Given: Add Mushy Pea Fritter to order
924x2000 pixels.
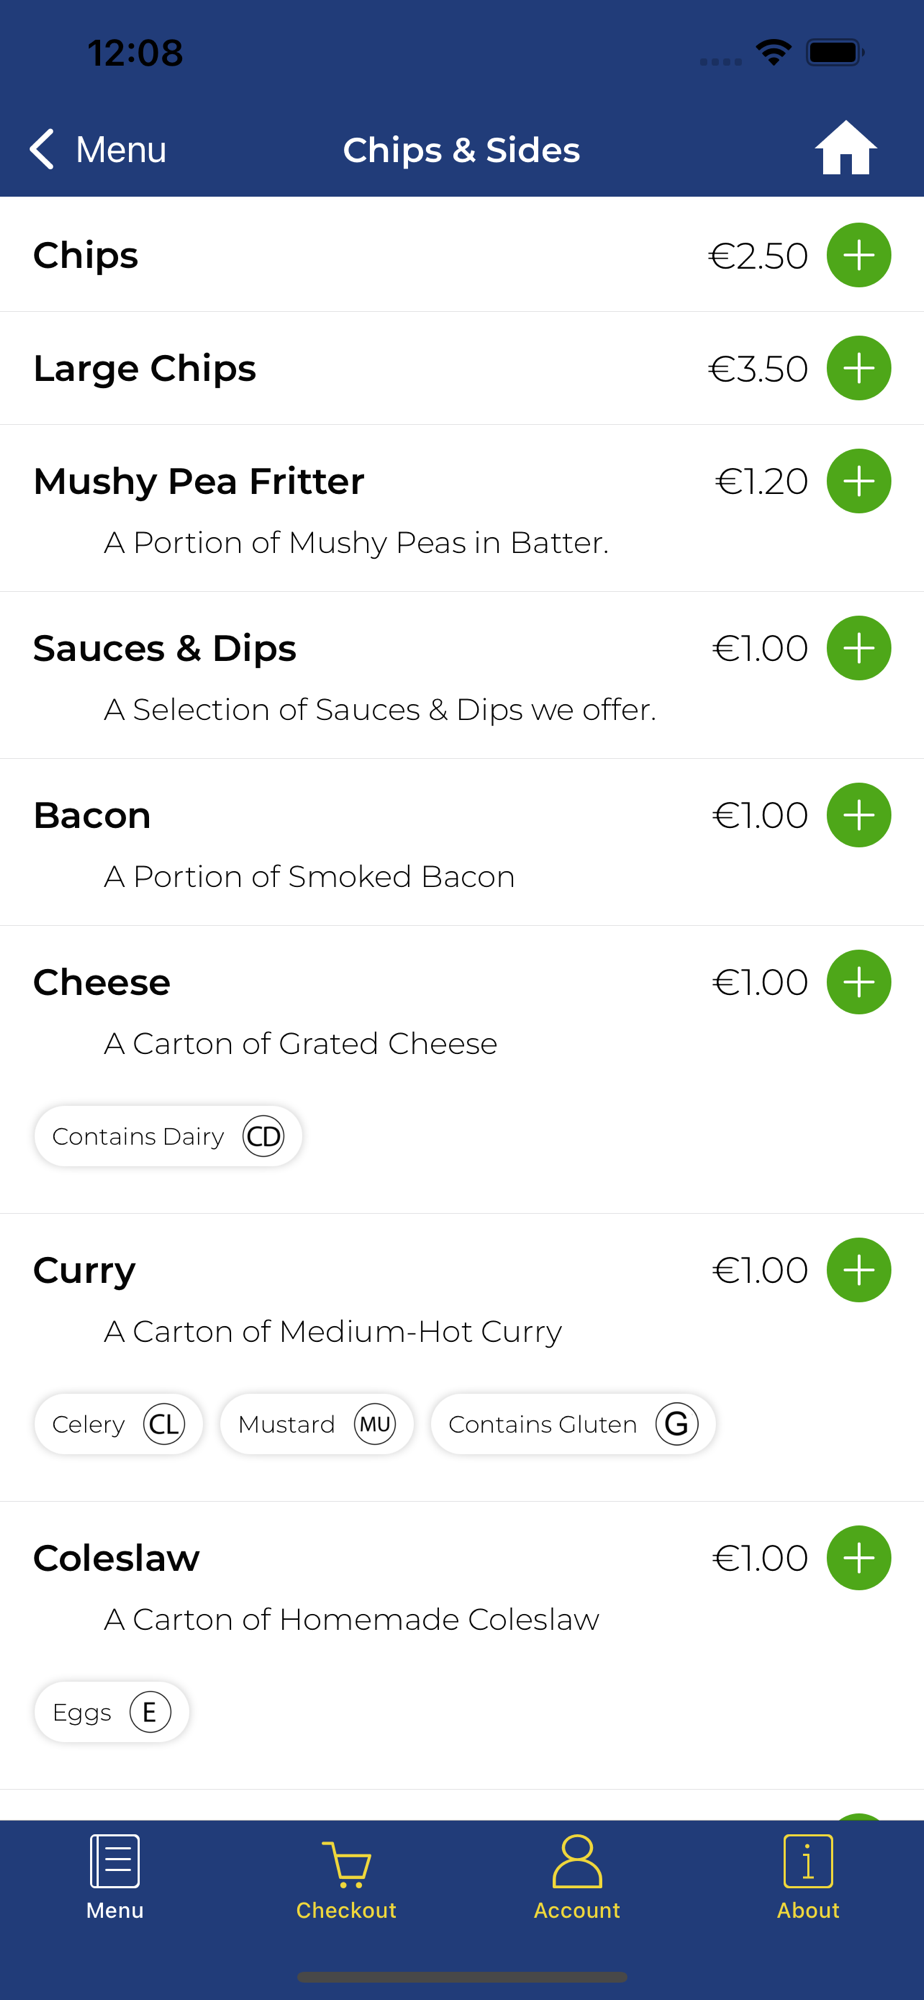Looking at the screenshot, I should click(x=858, y=481).
